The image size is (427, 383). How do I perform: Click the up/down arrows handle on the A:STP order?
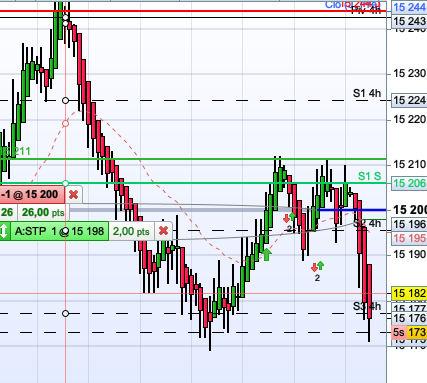pos(4,231)
